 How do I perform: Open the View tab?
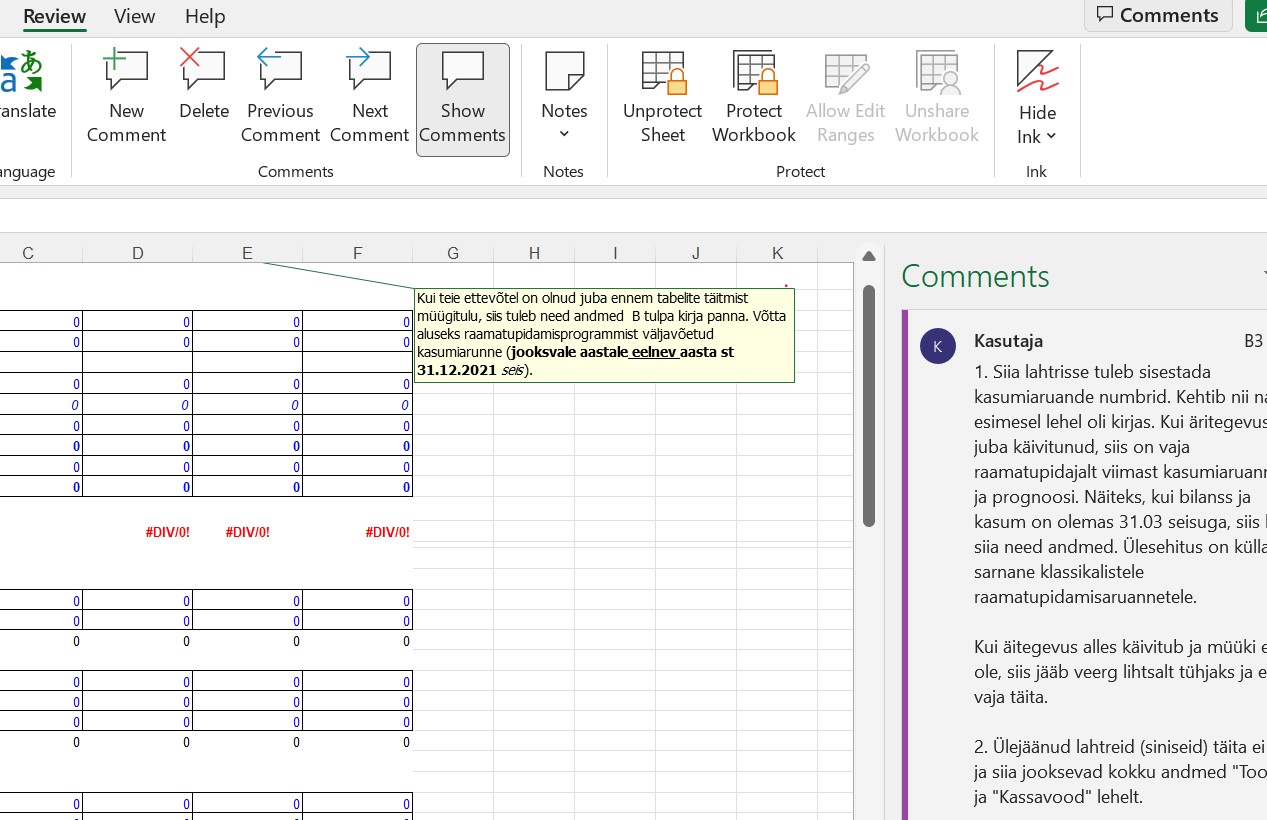tap(135, 16)
